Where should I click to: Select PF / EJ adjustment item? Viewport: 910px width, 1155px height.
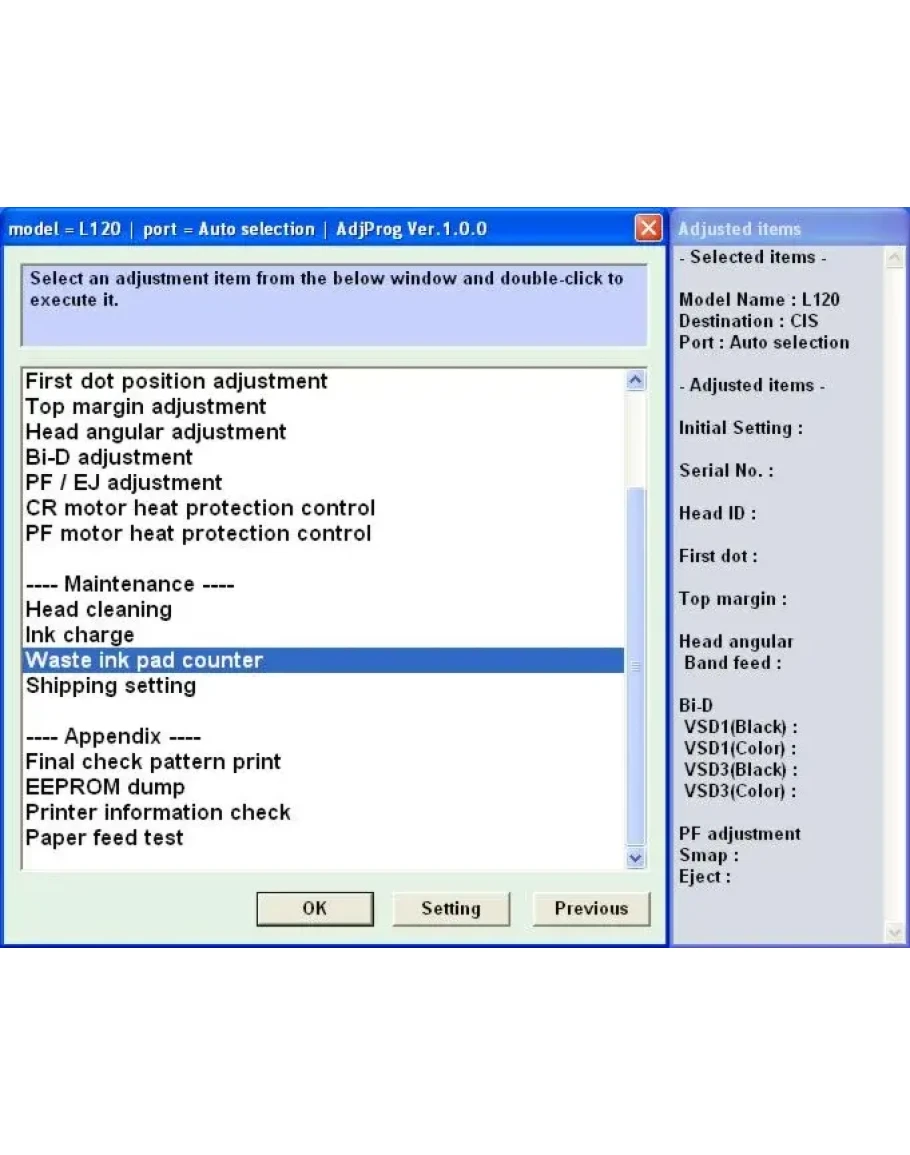click(123, 483)
